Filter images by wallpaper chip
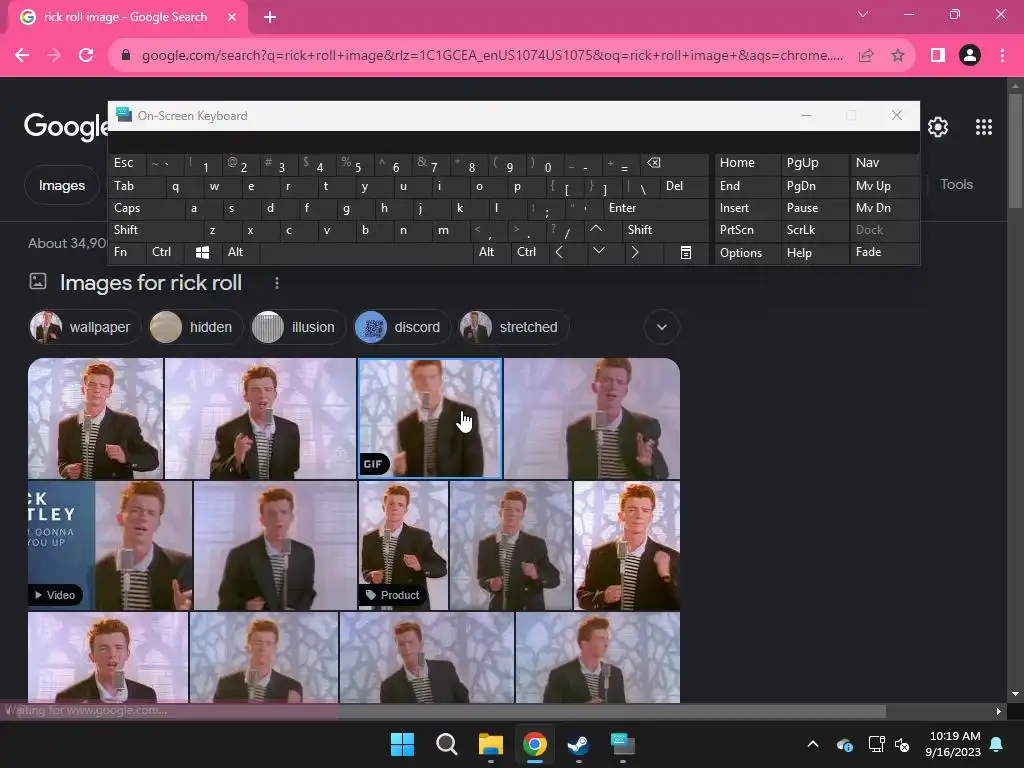Screen dimensions: 1024x768 click(x=84, y=327)
